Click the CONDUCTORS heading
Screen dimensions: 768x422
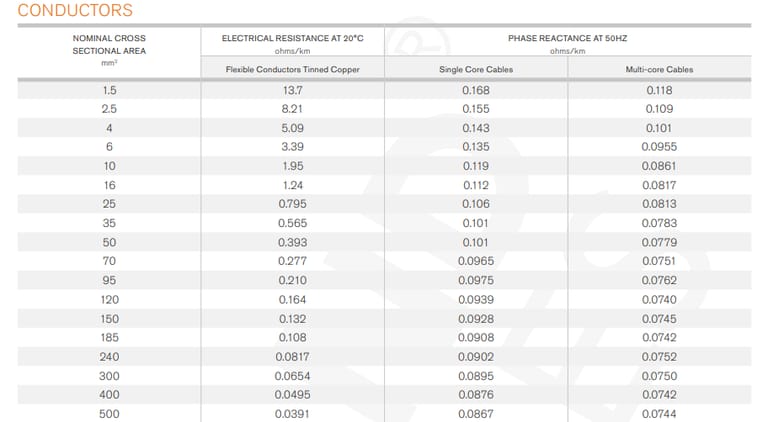pyautogui.click(x=75, y=10)
